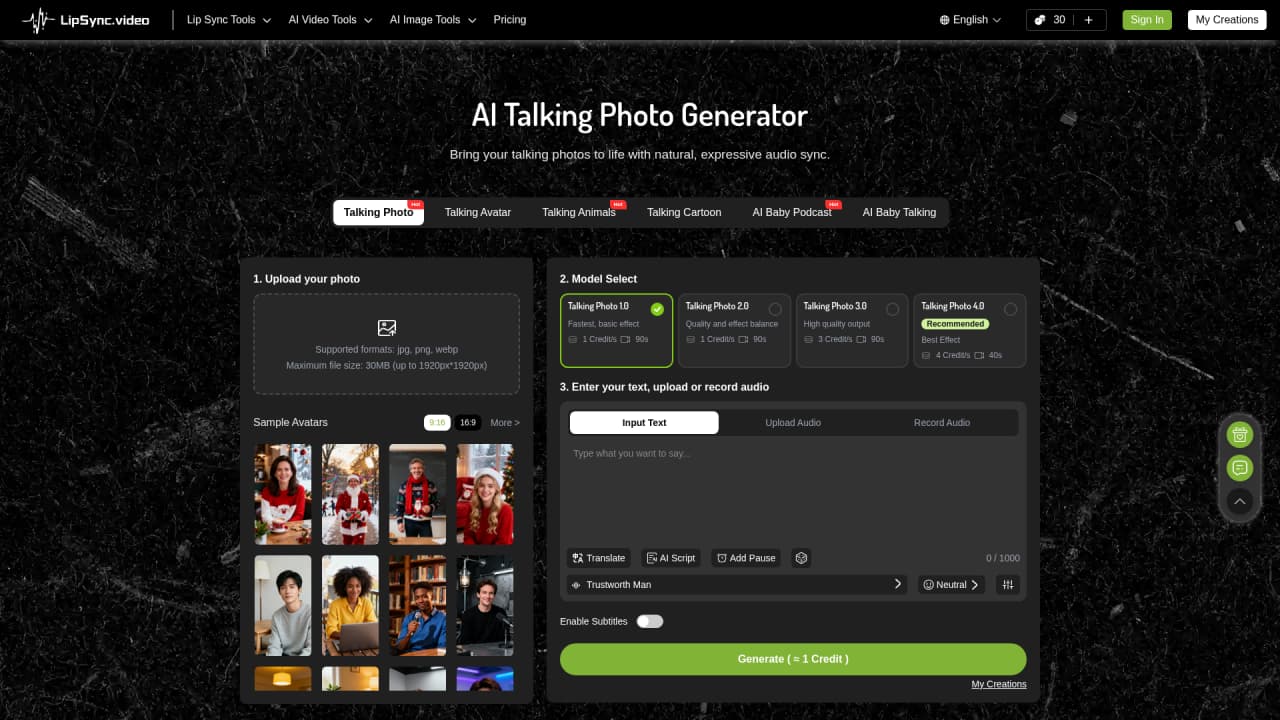Click the My Creations link below Generate

(999, 685)
